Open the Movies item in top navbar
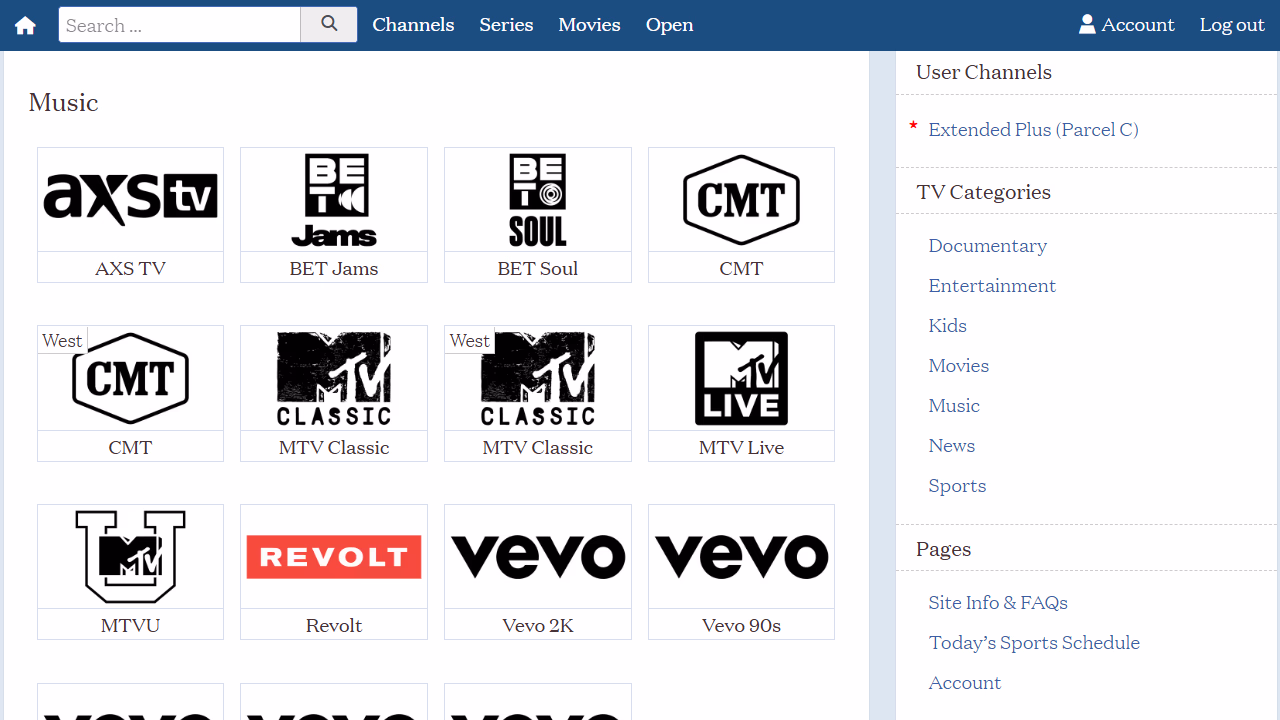This screenshot has width=1280, height=720. pos(589,25)
